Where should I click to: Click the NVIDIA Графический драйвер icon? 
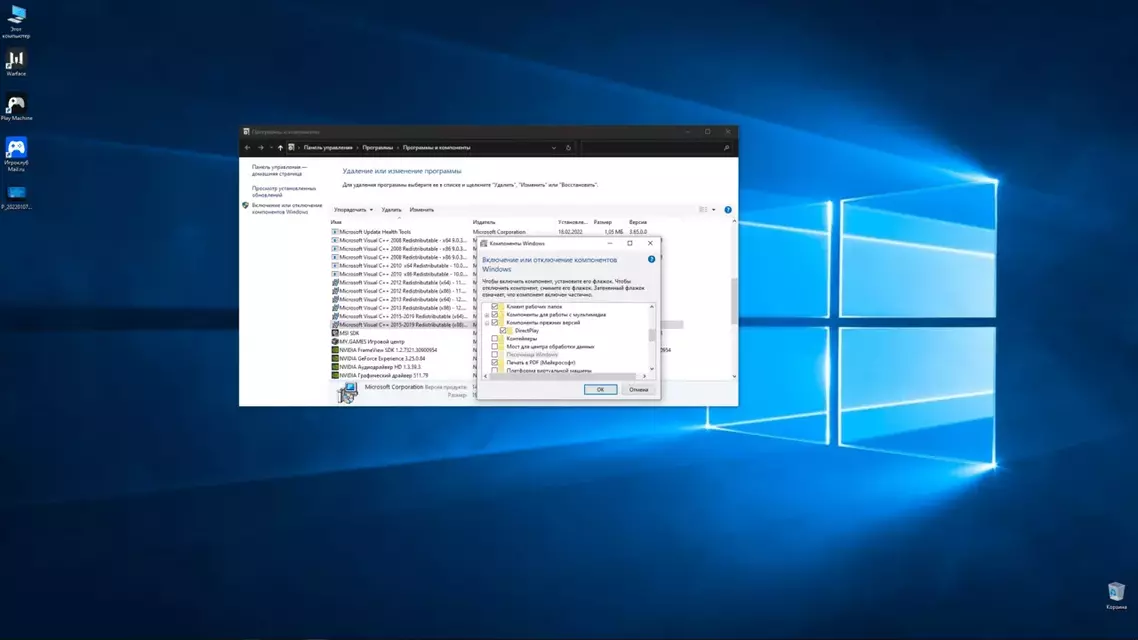[335, 375]
